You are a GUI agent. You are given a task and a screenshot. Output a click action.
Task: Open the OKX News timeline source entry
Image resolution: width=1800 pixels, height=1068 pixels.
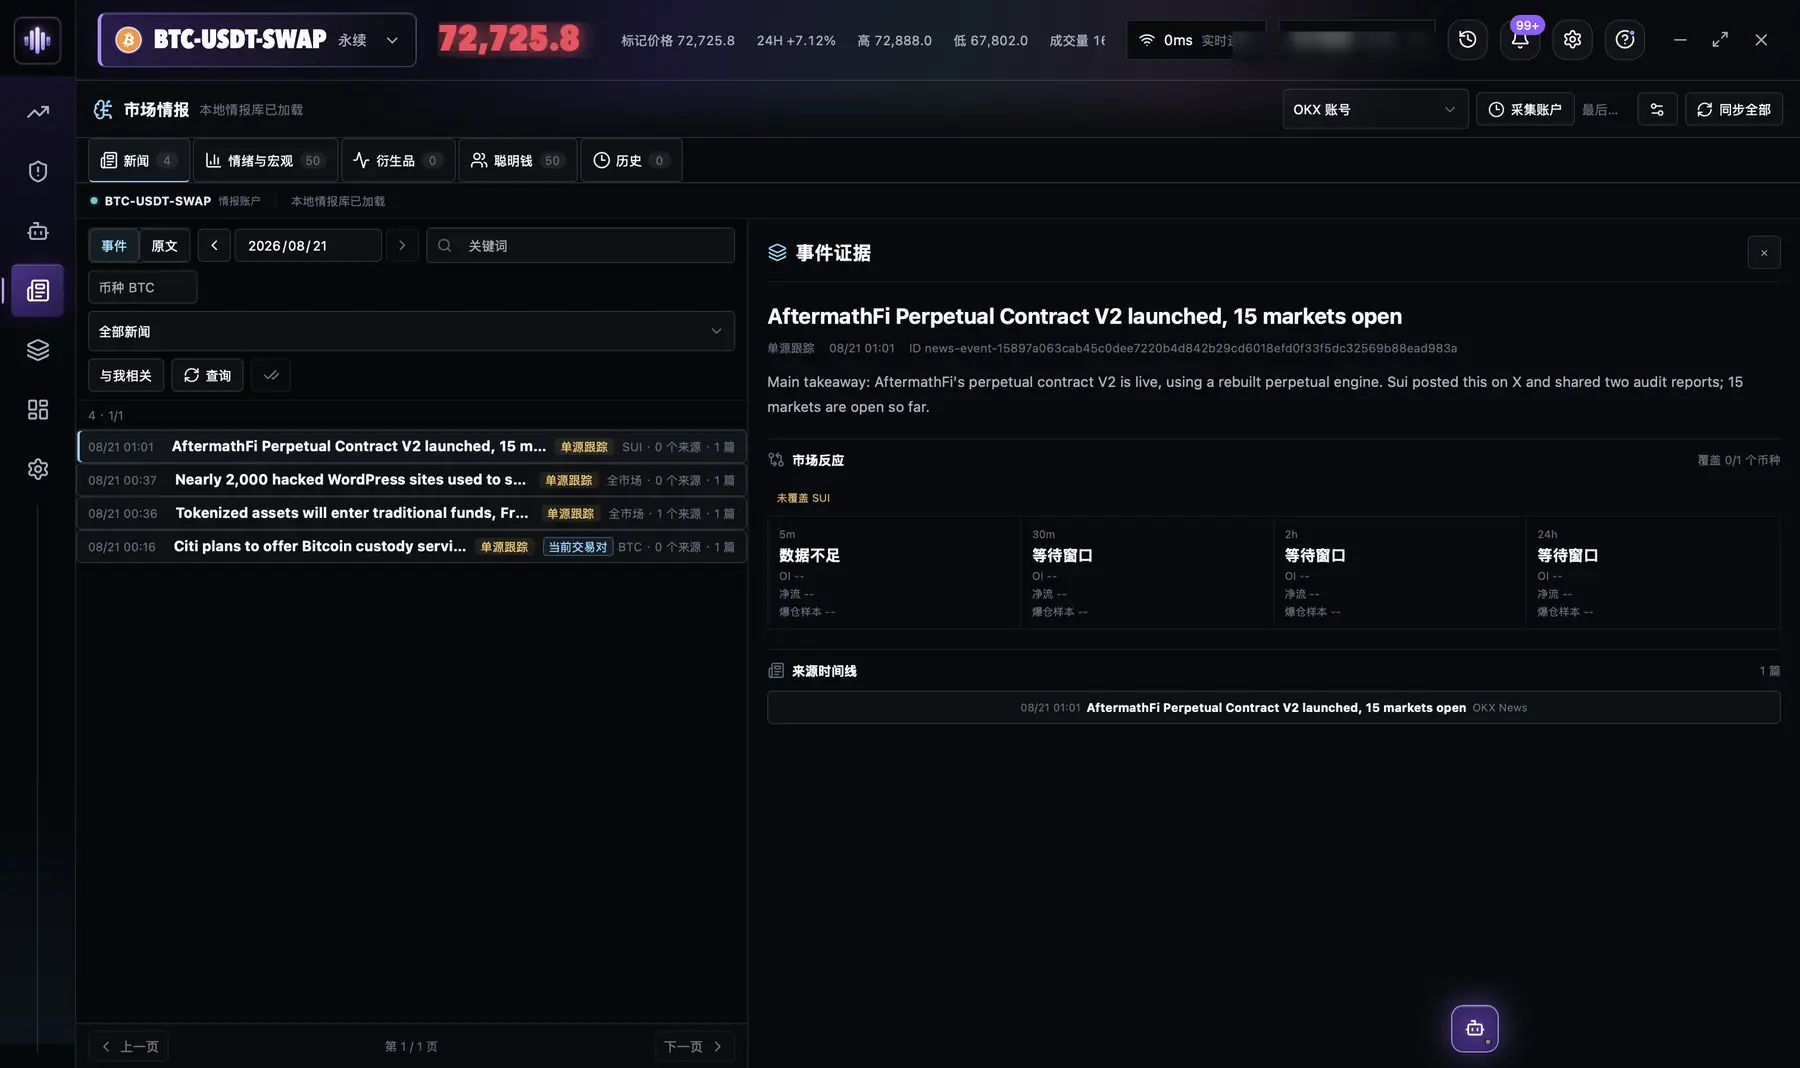point(1273,707)
